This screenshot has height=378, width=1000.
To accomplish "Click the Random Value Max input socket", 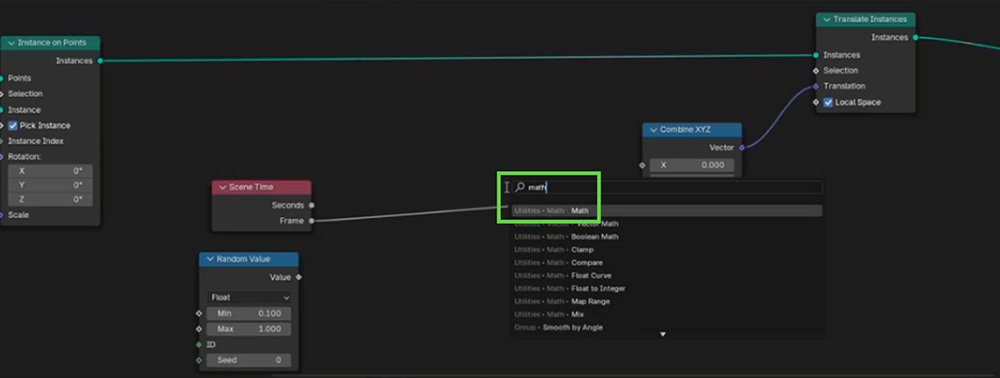I will click(199, 329).
